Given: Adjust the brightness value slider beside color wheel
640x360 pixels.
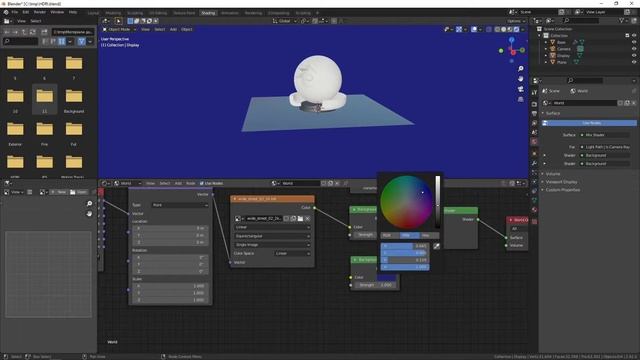Looking at the screenshot, I should click(438, 202).
